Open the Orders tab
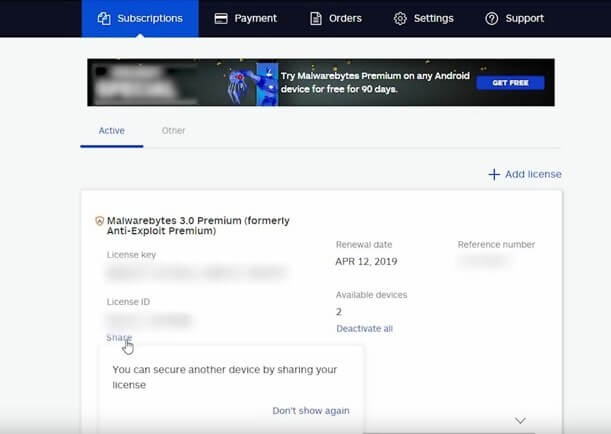The width and height of the screenshot is (611, 434). click(336, 18)
